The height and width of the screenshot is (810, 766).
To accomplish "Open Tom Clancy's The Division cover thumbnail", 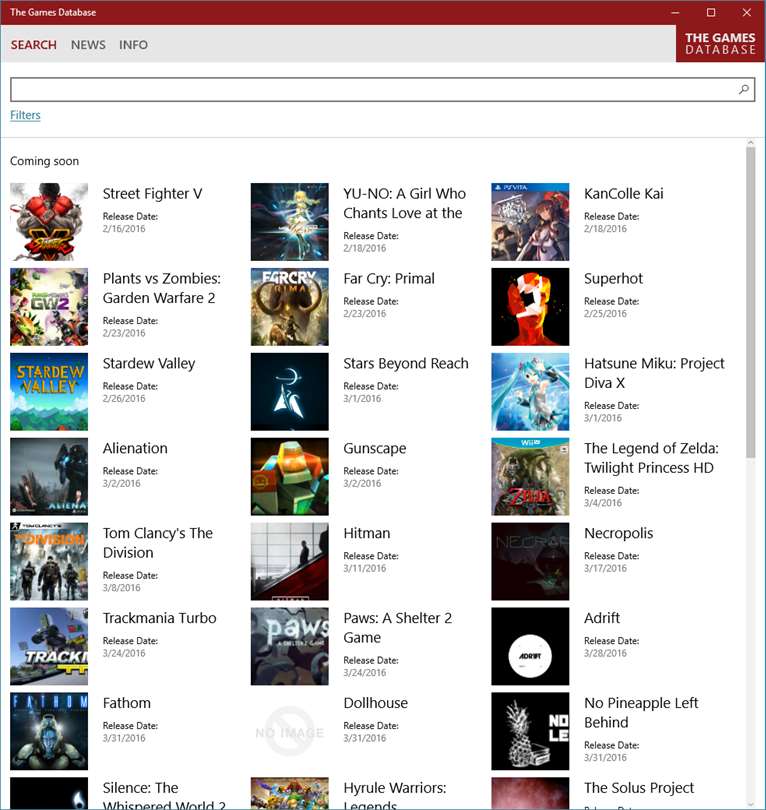I will [49, 561].
